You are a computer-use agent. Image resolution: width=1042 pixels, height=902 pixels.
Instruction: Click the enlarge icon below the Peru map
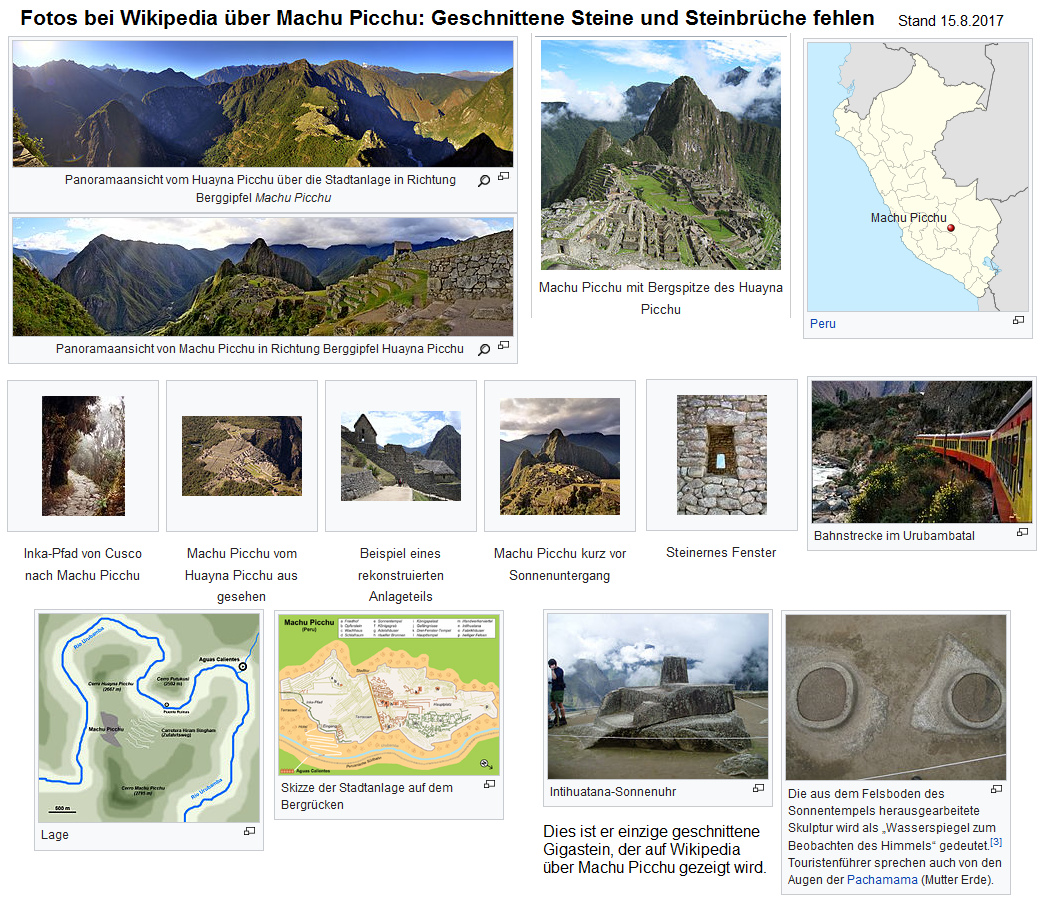[1018, 322]
